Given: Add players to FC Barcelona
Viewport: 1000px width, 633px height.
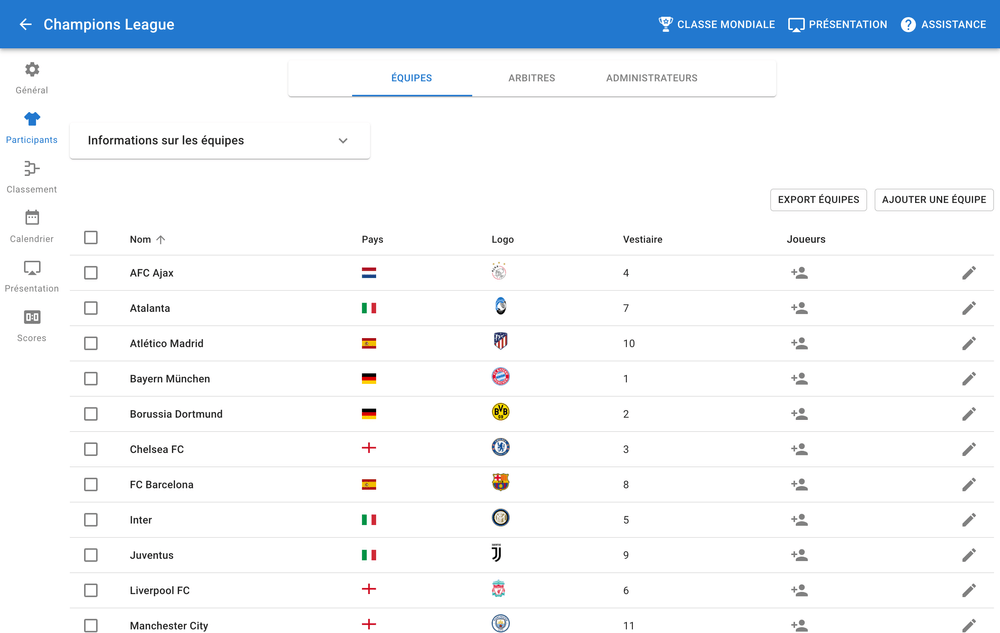Looking at the screenshot, I should [799, 484].
